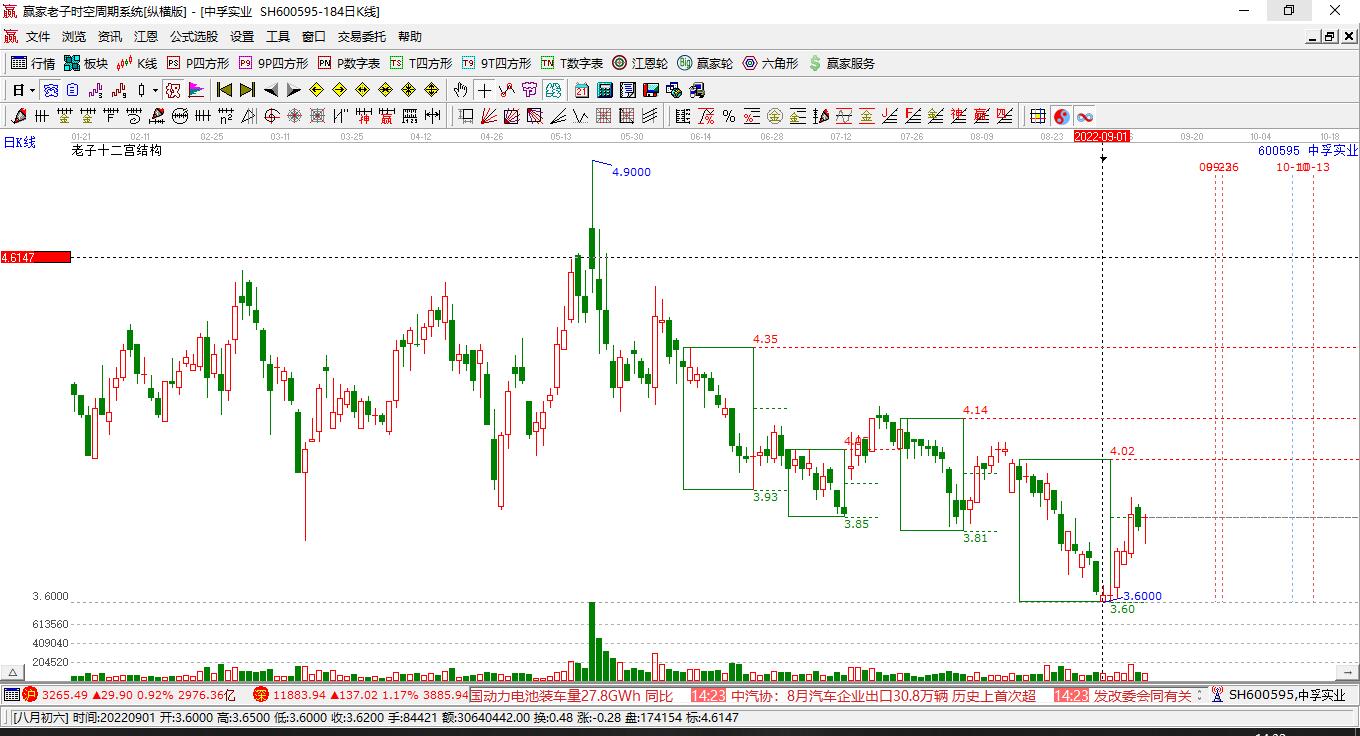1360x736 pixels.
Task: Click the up arrow at bottom-left corner
Action: point(14,672)
